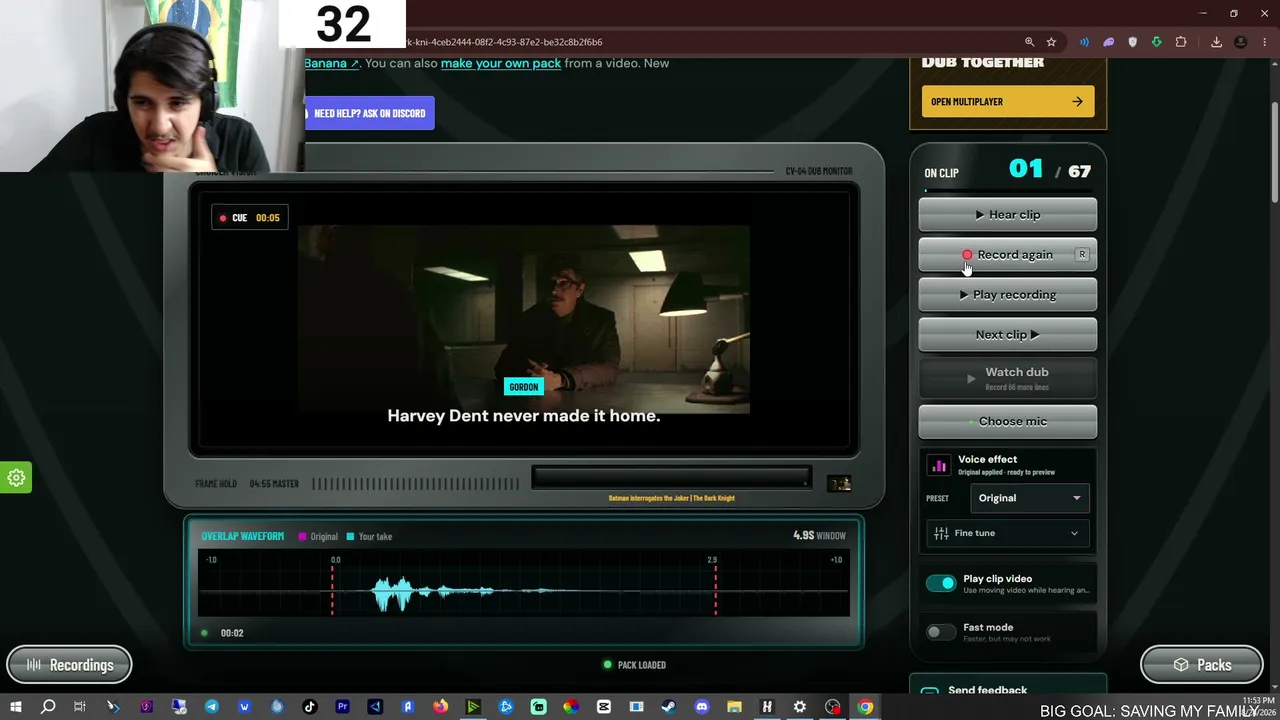Open the purple browser extension icon
This screenshot has width=1280, height=720.
[x=1108, y=42]
